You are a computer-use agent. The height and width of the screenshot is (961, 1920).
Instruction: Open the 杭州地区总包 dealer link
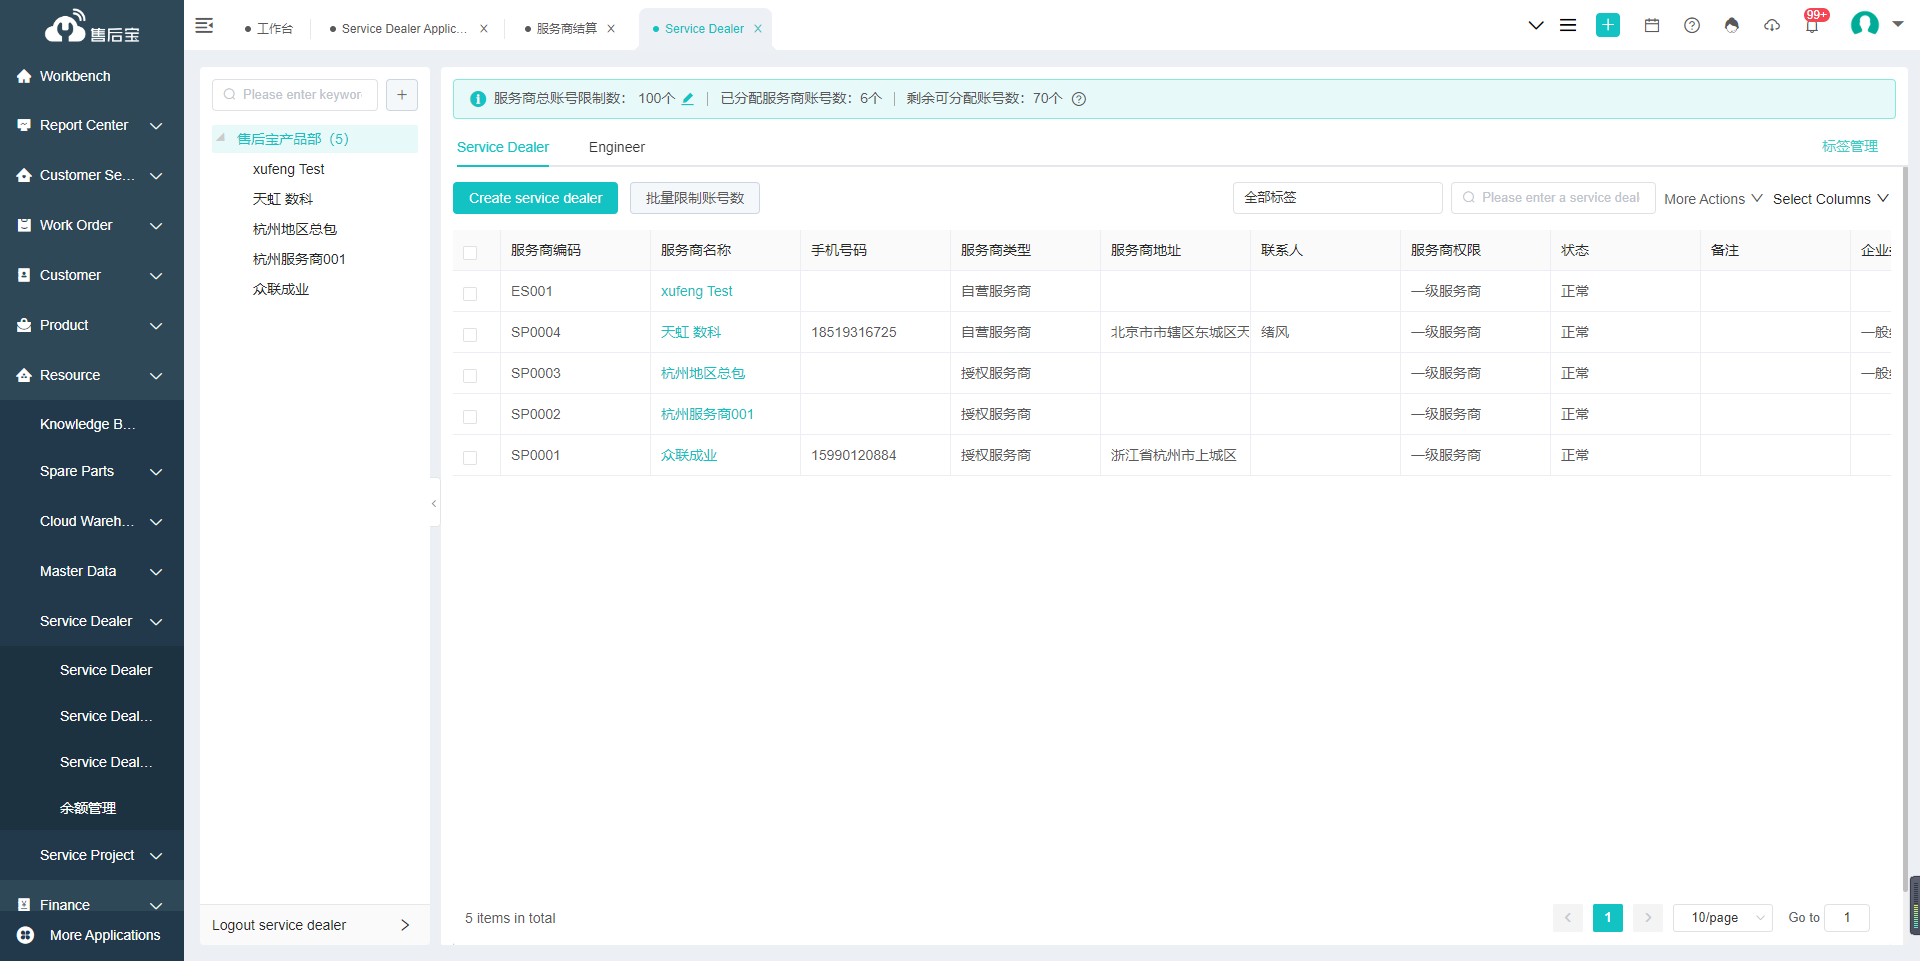(703, 373)
